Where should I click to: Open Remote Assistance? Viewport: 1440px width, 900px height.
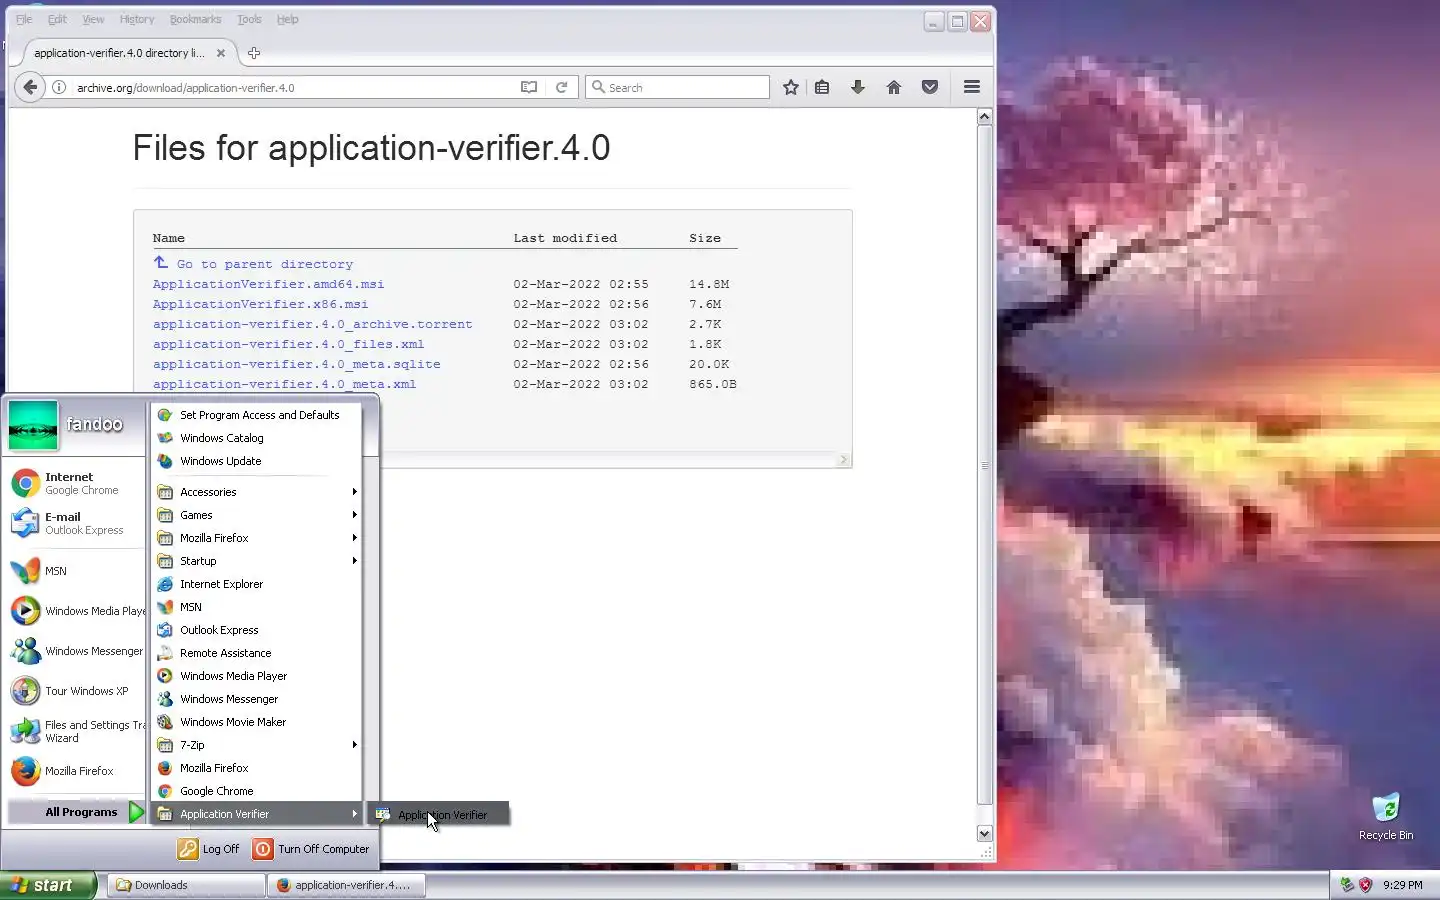click(257, 653)
